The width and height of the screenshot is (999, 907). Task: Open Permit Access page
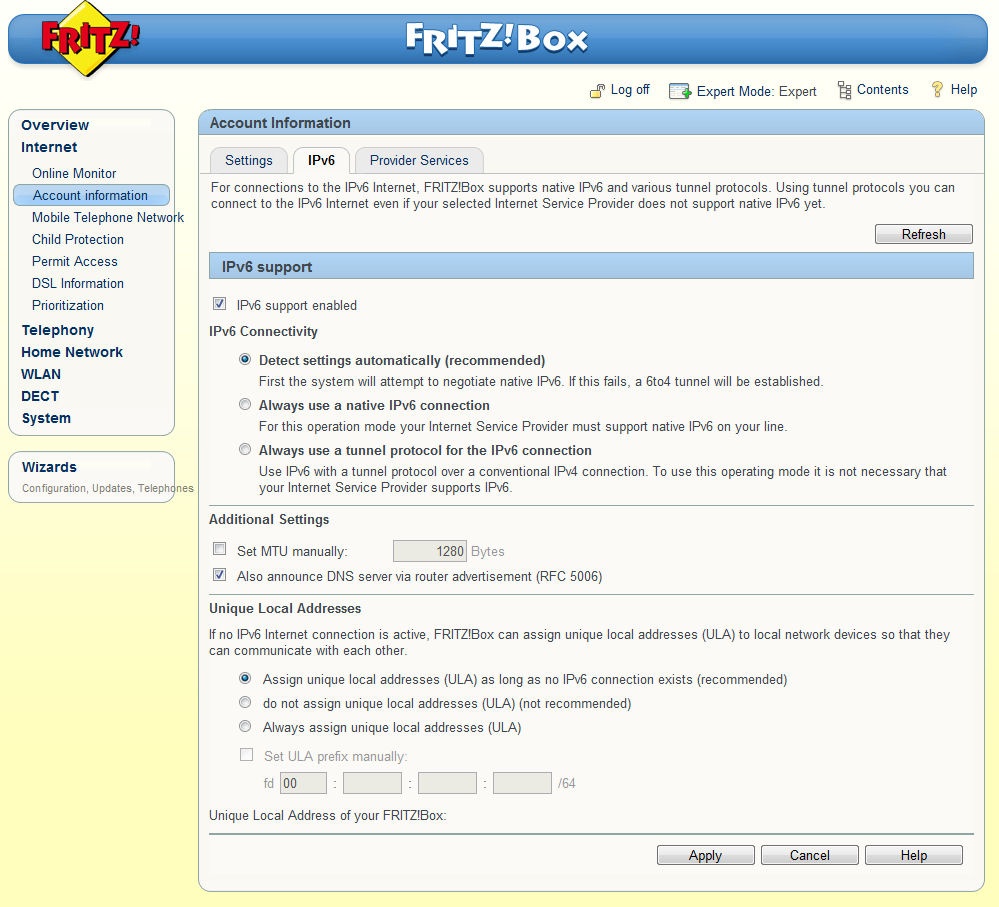click(x=75, y=261)
